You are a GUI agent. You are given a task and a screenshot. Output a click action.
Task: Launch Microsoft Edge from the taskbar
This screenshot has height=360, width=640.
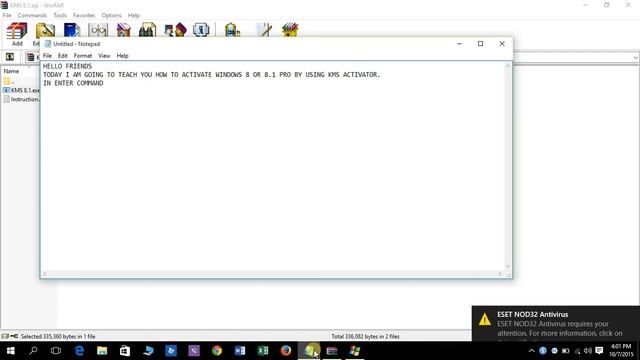click(x=79, y=351)
